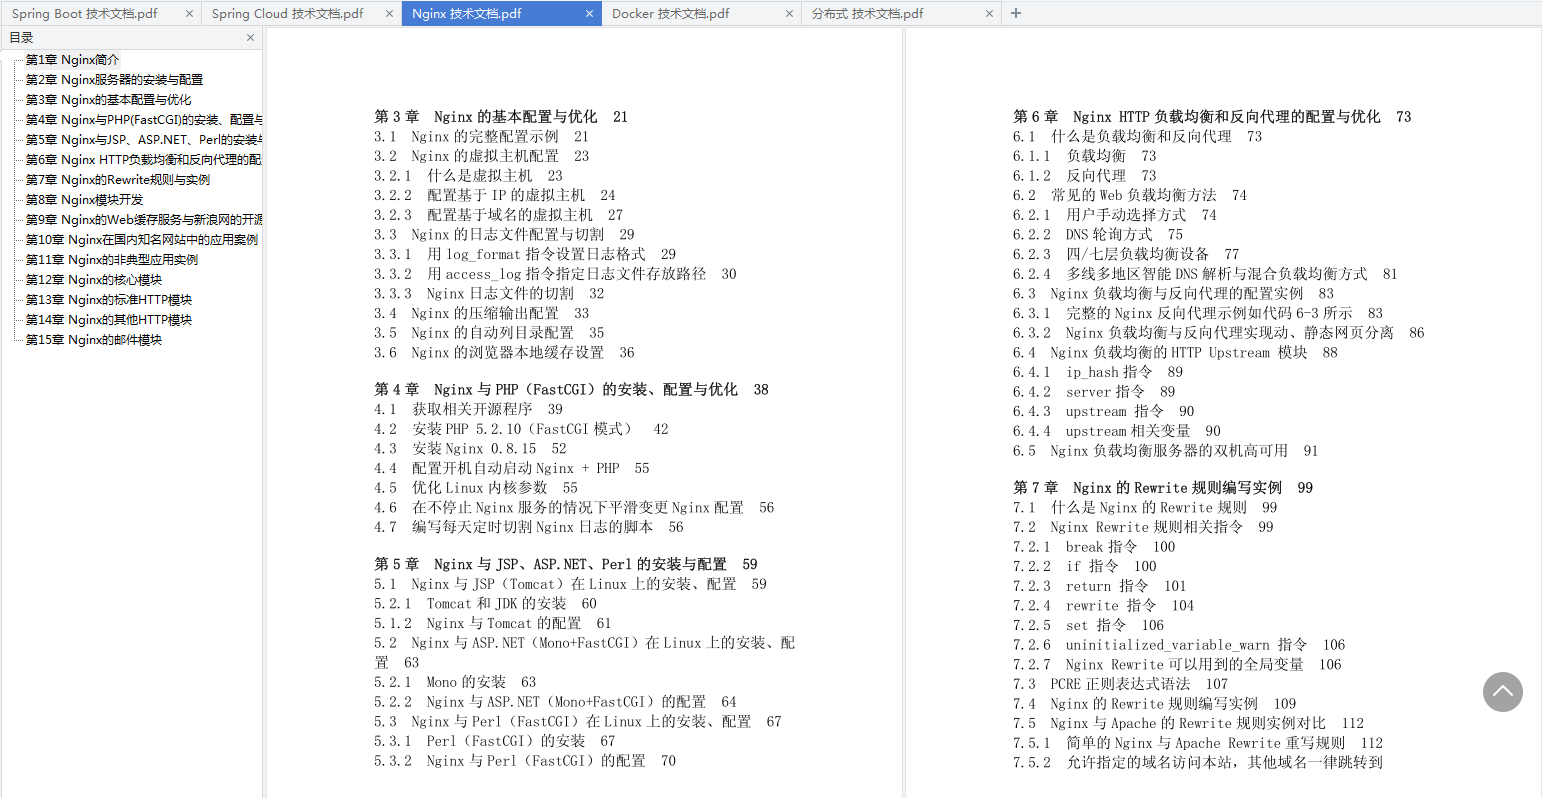Open 第10章 Nginx在国内知名网站中的应用案例

pyautogui.click(x=142, y=240)
